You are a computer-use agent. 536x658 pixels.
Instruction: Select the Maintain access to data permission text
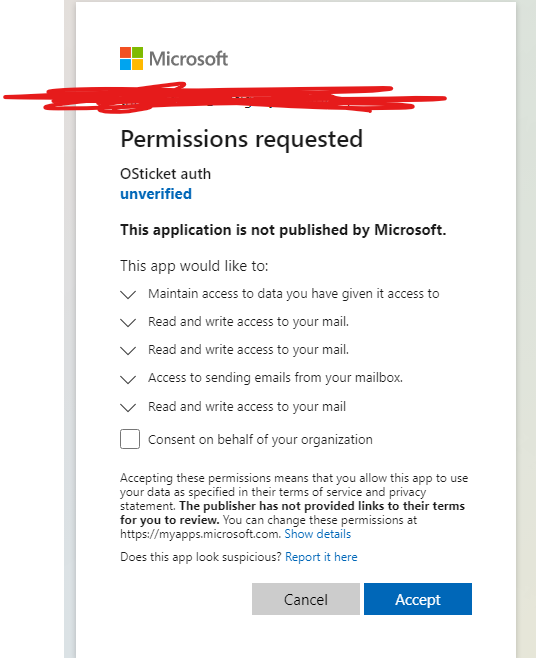[294, 294]
